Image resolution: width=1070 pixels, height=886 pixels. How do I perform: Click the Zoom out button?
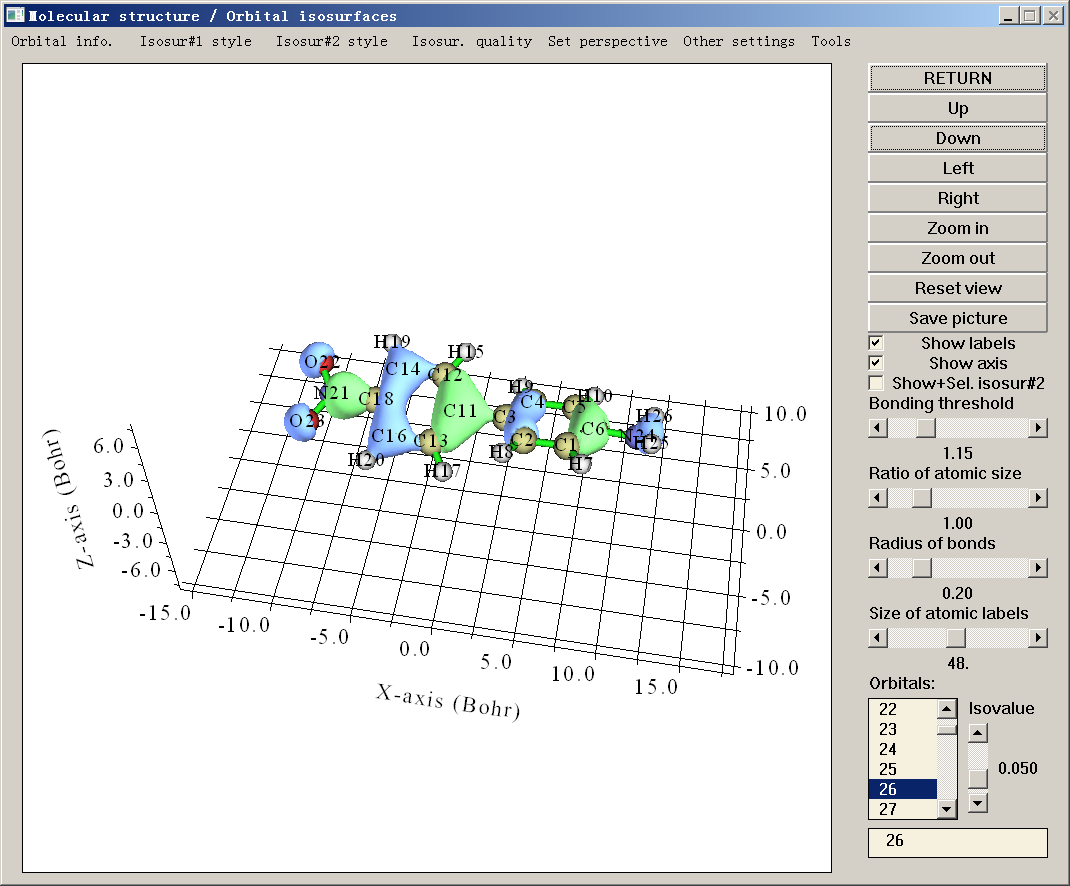click(x=957, y=258)
